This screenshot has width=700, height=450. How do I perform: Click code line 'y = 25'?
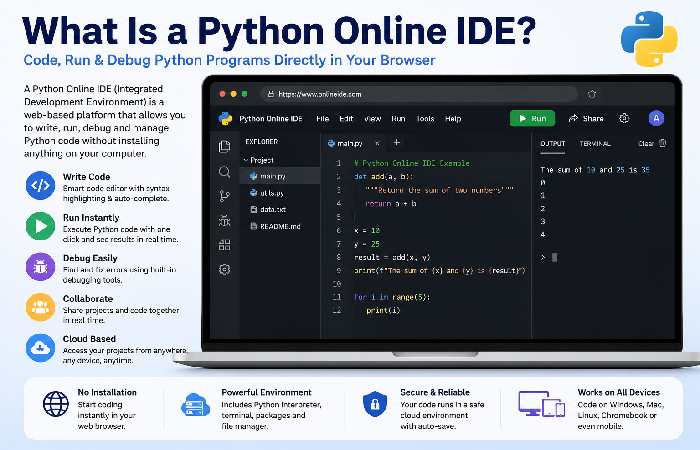point(367,244)
